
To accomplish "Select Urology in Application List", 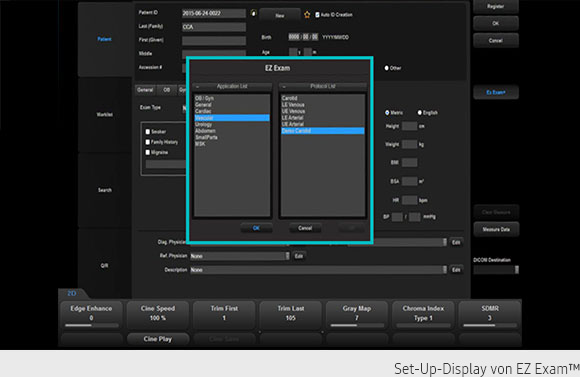I will coord(232,125).
